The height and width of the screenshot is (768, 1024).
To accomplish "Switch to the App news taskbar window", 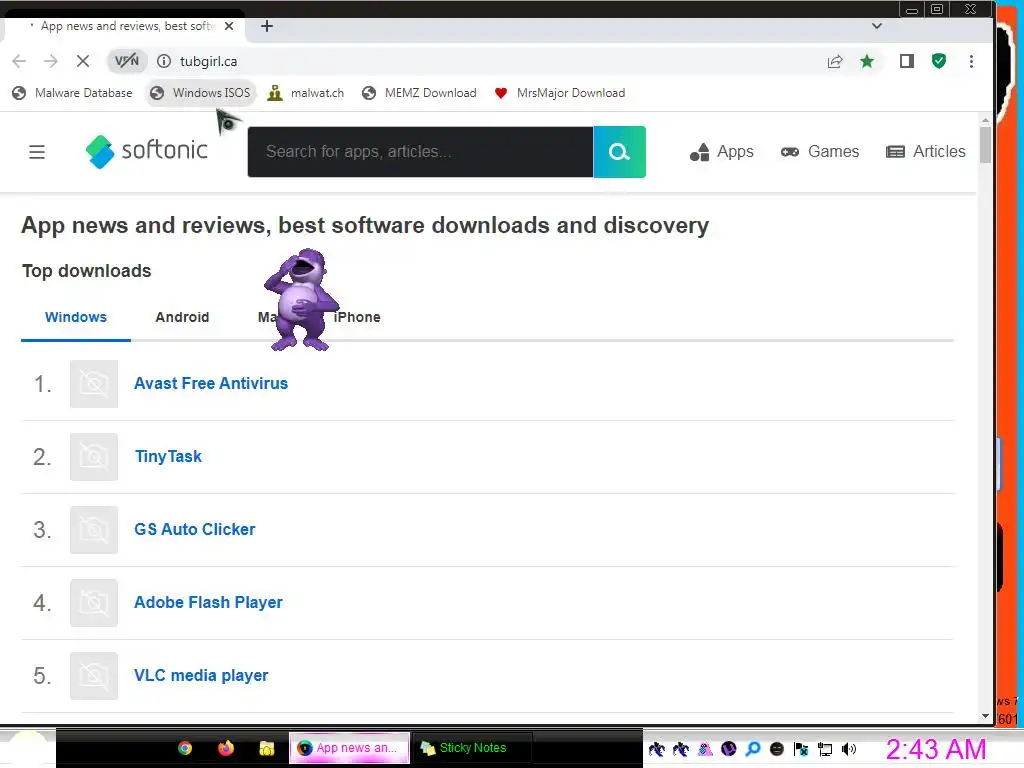I will click(349, 748).
